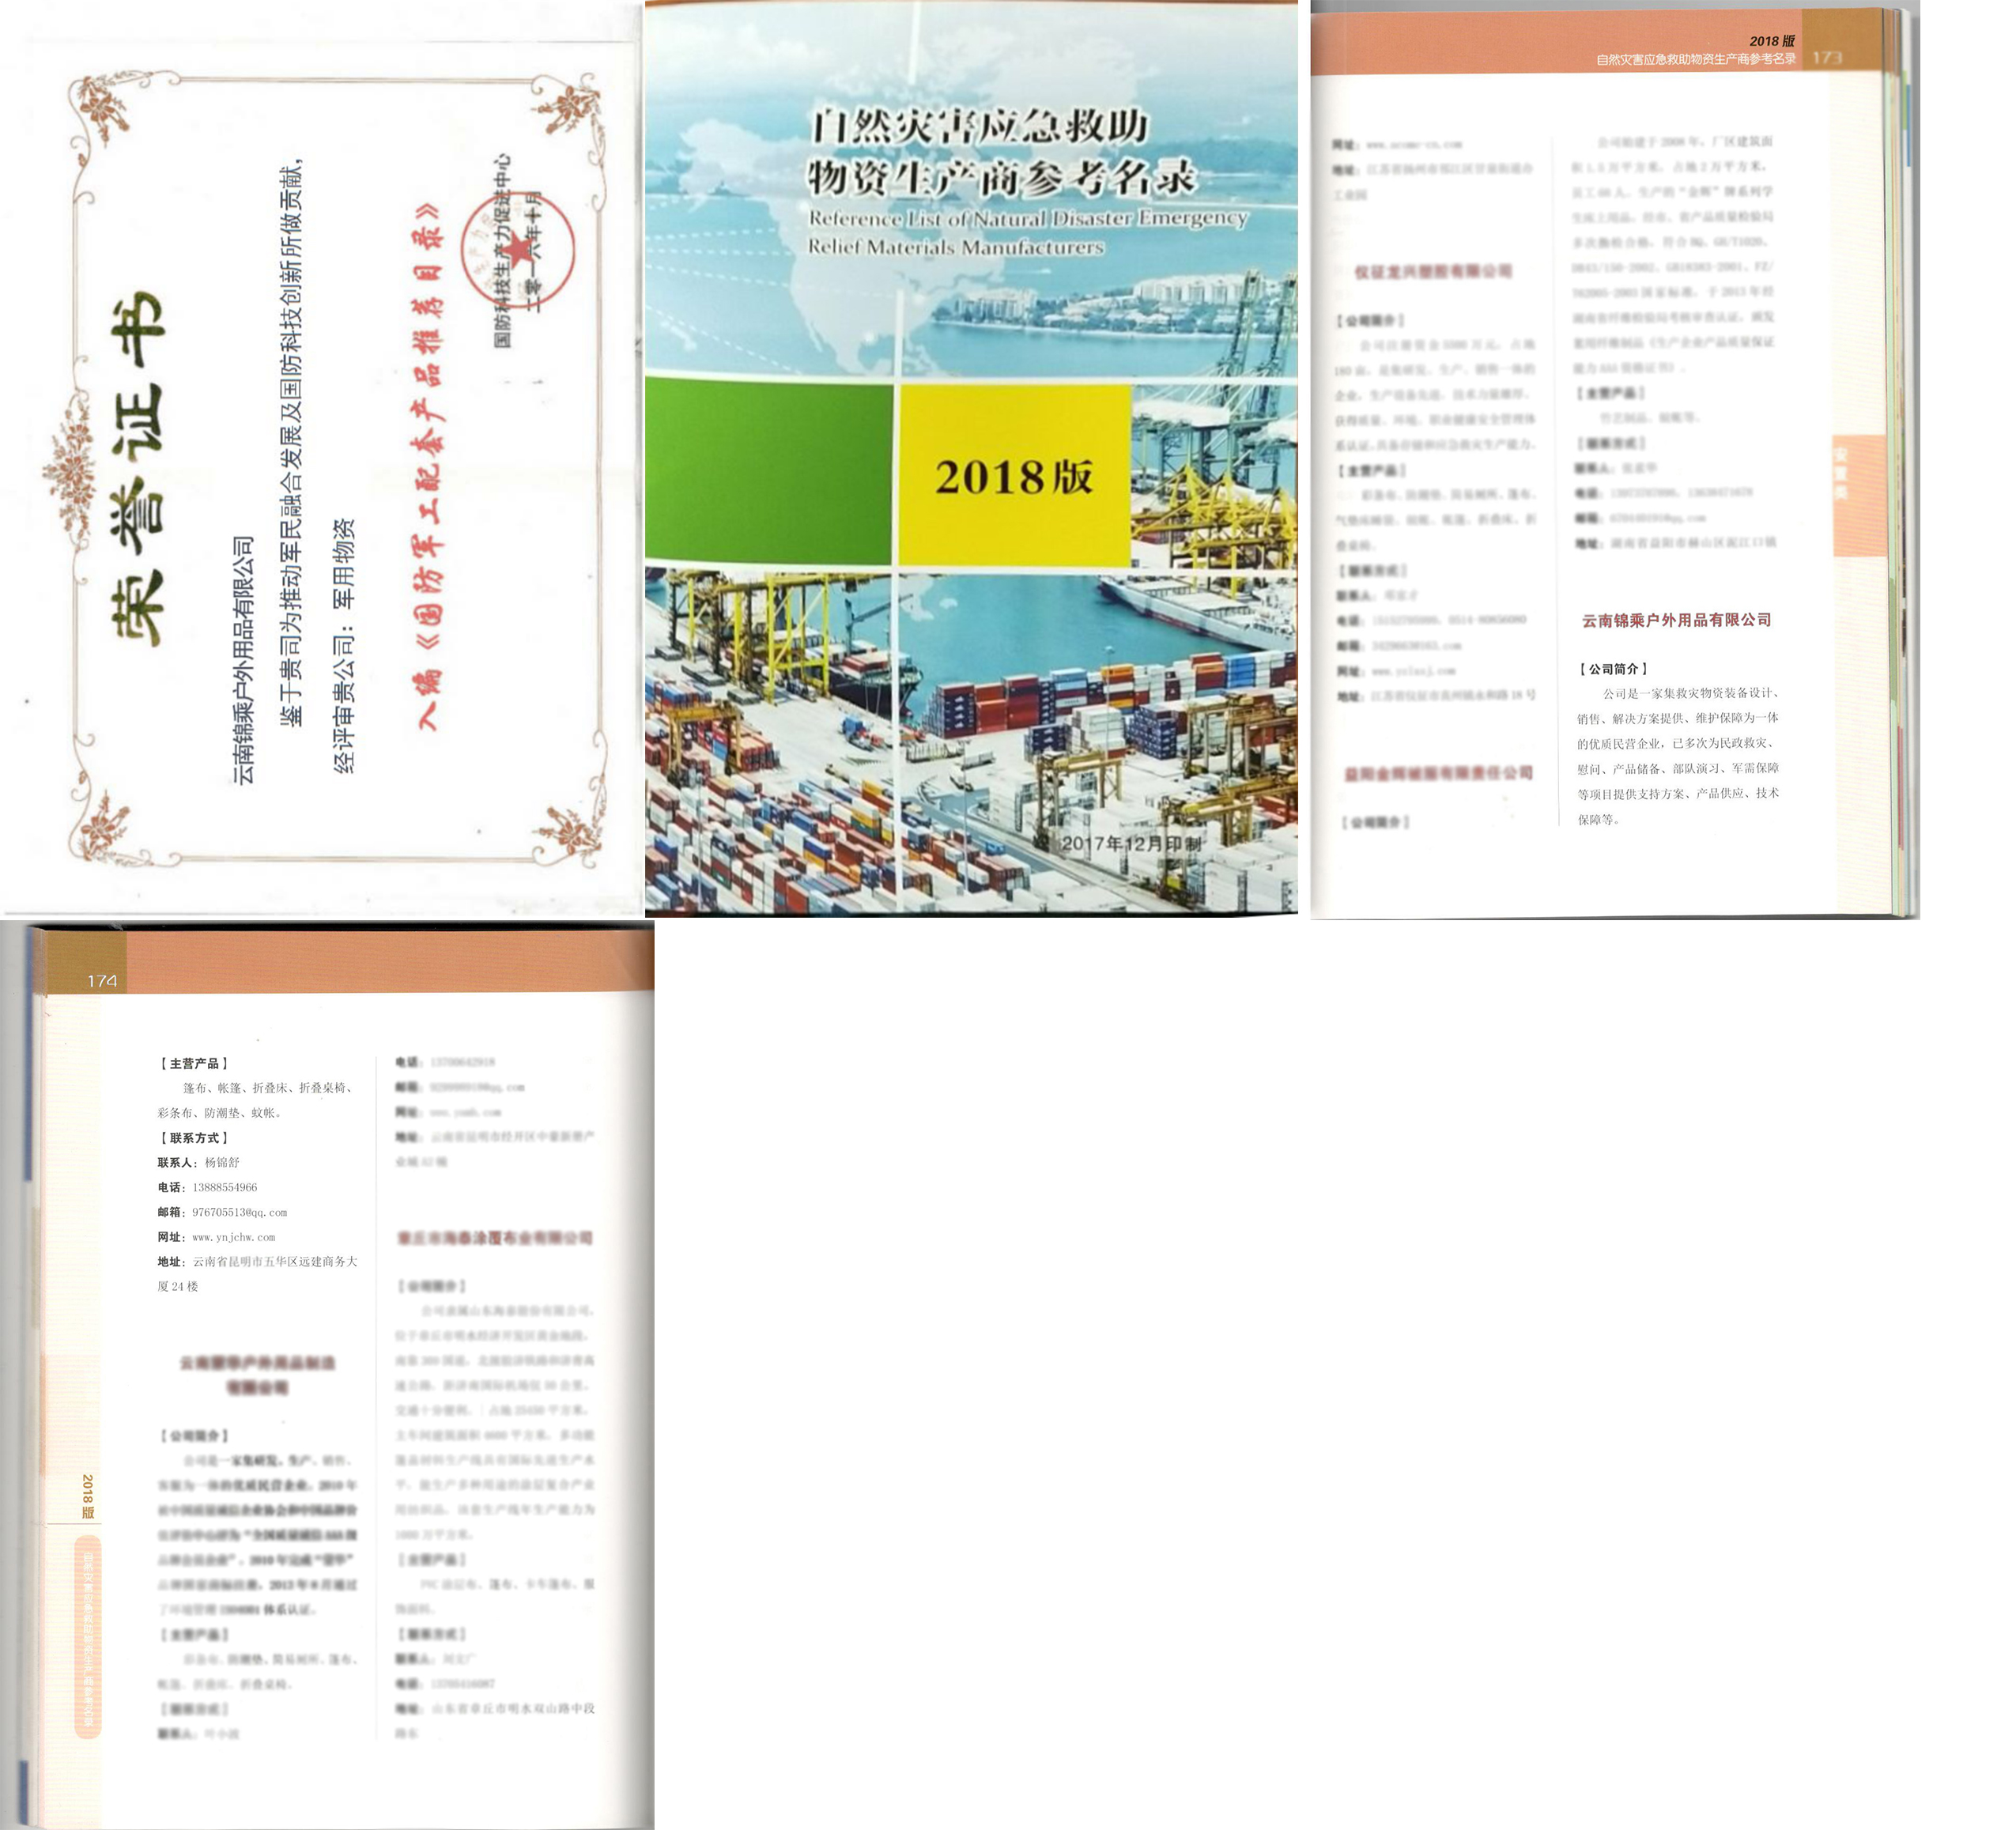Click the 【公司简介】 heading under 云南锦乘
Viewport: 2016px width, 1830px height.
coord(1613,669)
